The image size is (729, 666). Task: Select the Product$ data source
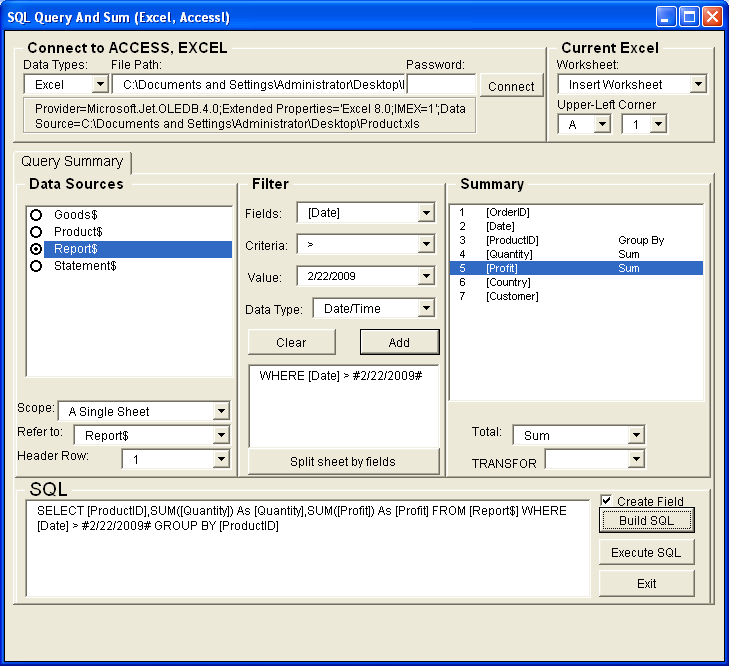37,232
